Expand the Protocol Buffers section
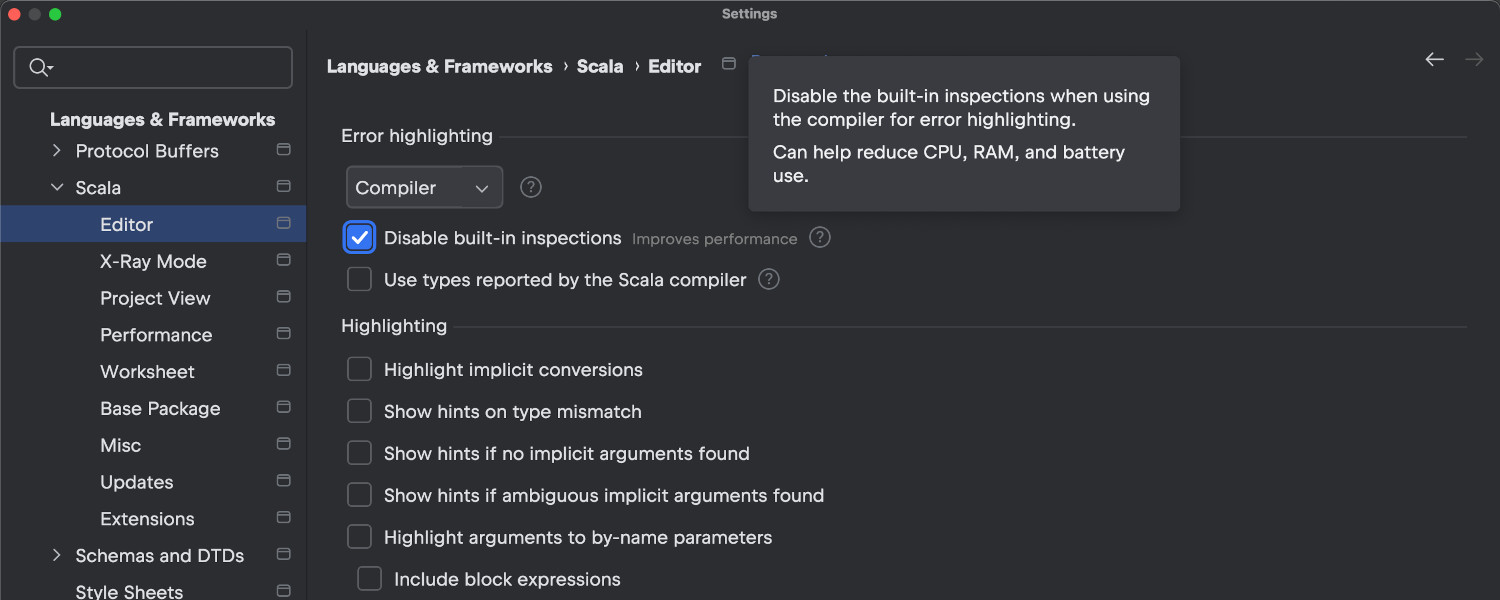This screenshot has width=1500, height=600. [x=57, y=151]
